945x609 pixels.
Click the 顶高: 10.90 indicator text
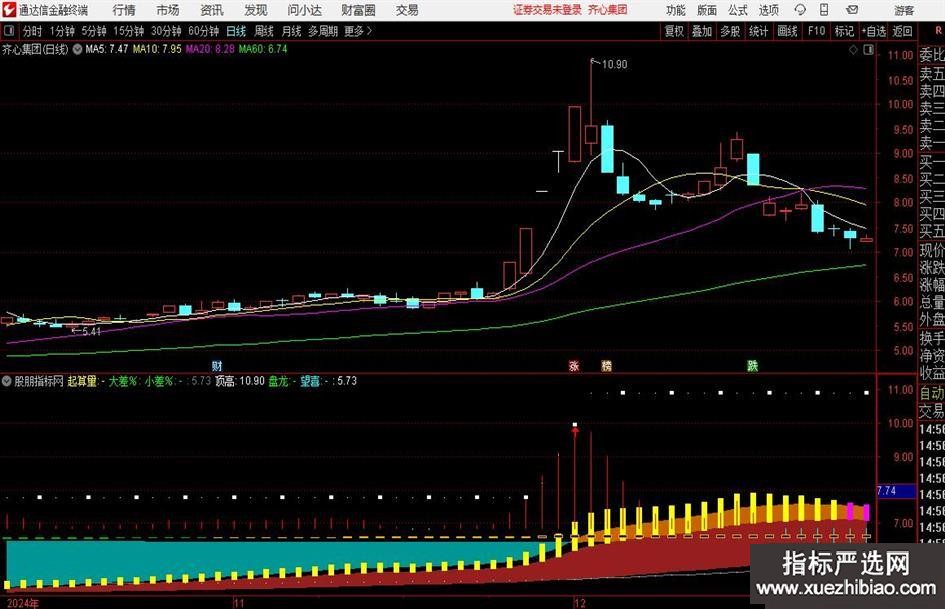(x=240, y=381)
